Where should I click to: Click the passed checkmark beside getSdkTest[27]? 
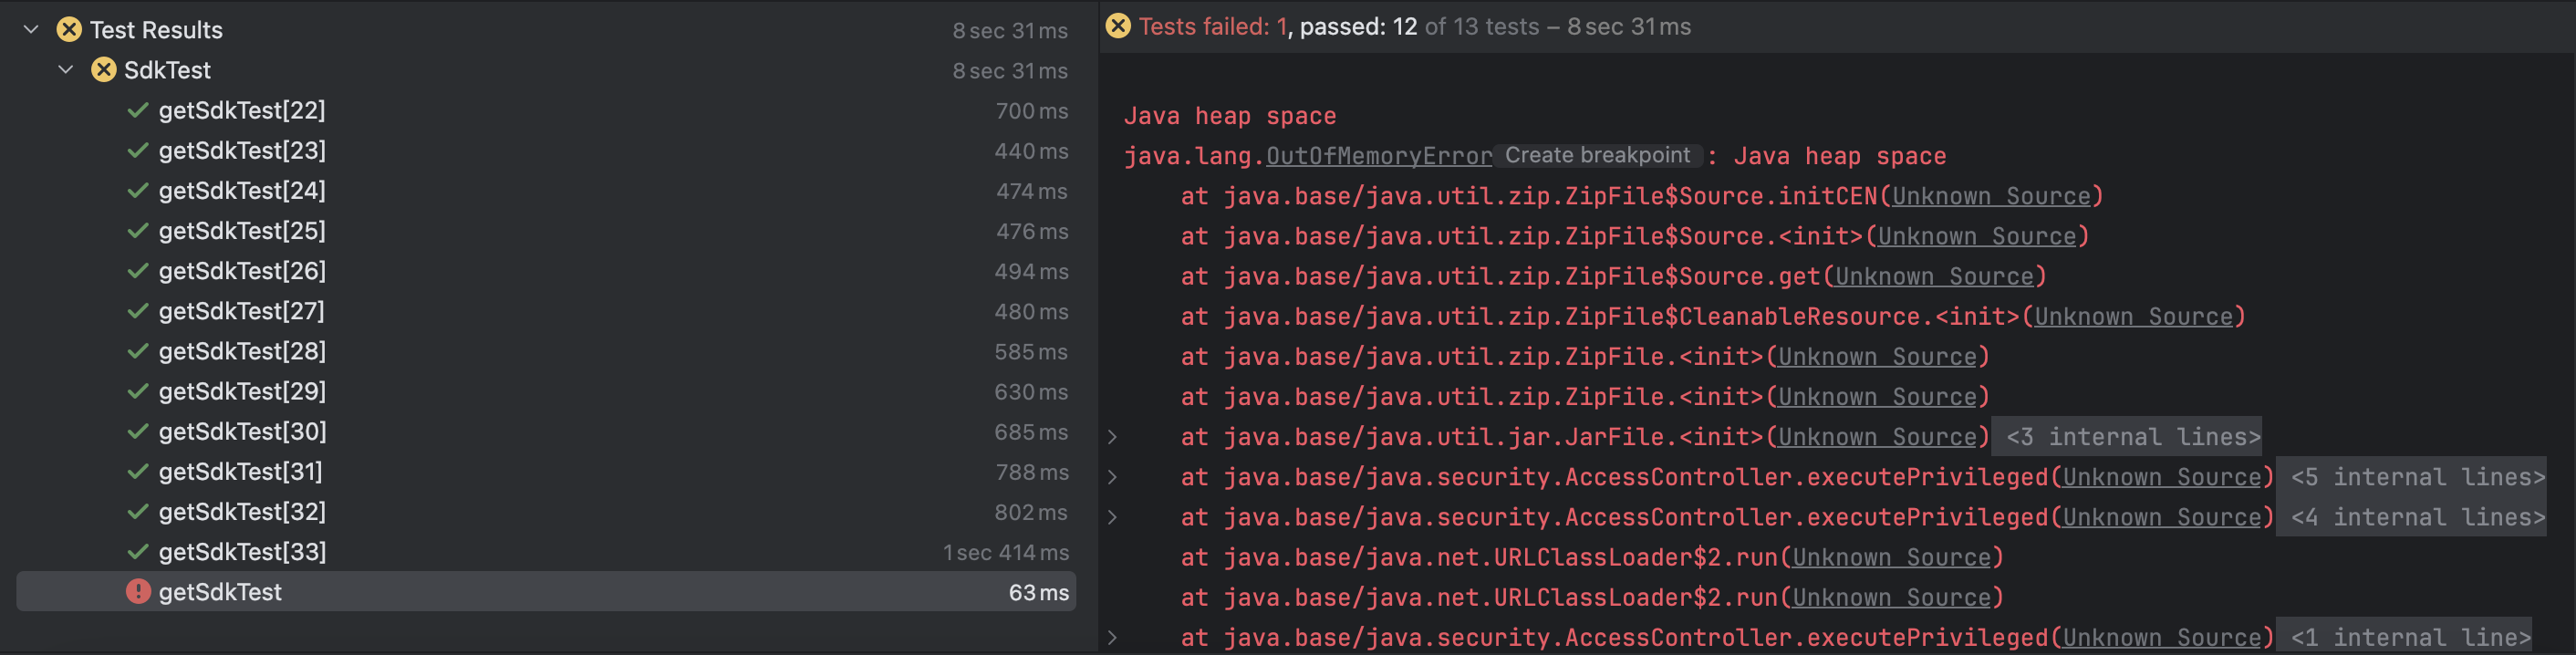[x=138, y=311]
